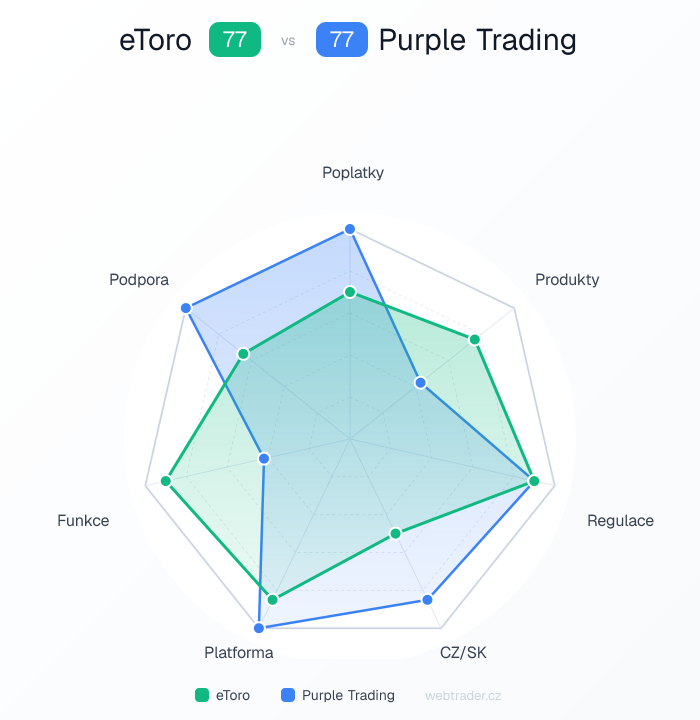The width and height of the screenshot is (700, 720).
Task: Click Purple Trading's blue Podpora data point
Action: (186, 308)
